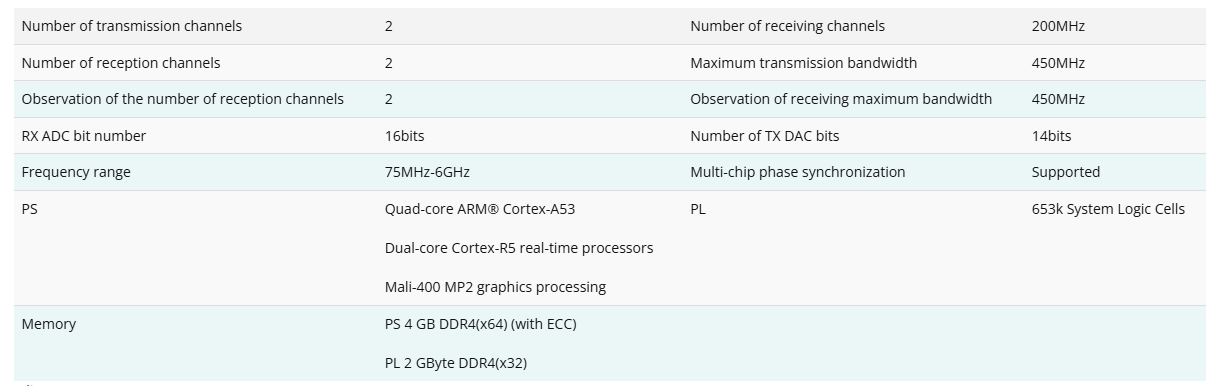Select the '14bits' value cell
Viewport: 1221px width, 386px height.
click(x=1051, y=136)
